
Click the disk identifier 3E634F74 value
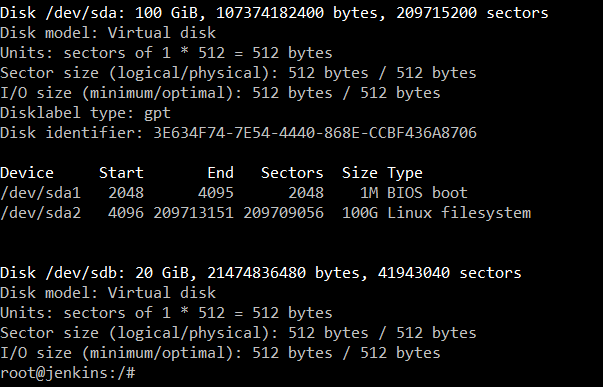click(315, 133)
